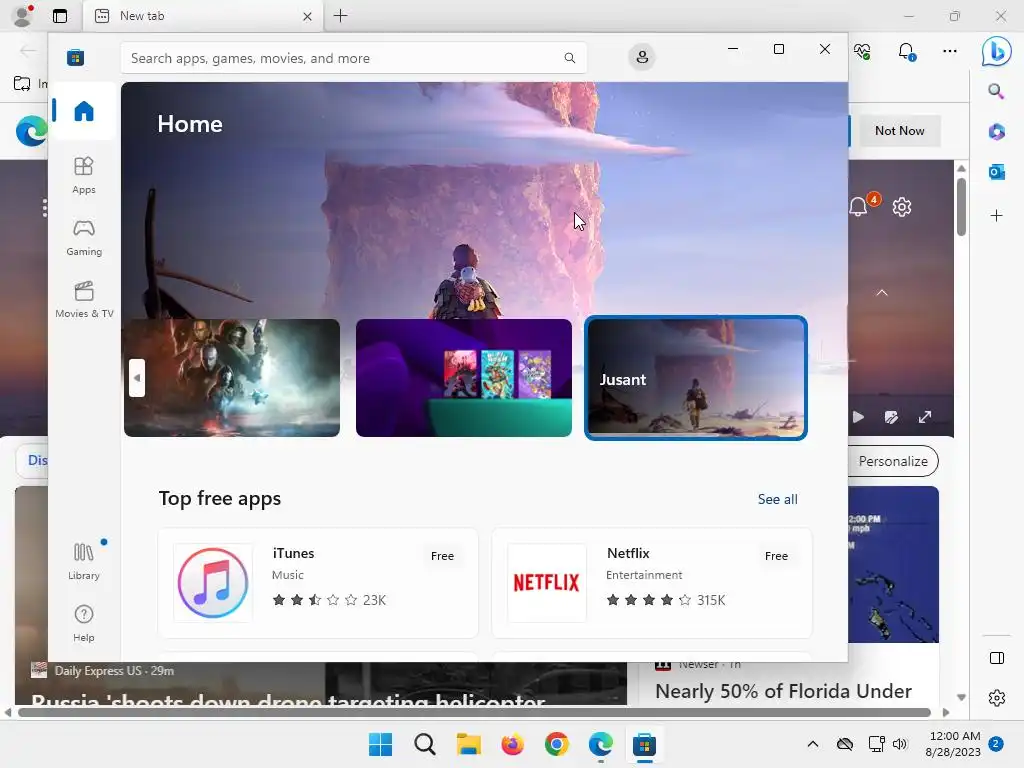The image size is (1024, 768).
Task: Add a sidebar app with plus icon
Action: click(997, 216)
